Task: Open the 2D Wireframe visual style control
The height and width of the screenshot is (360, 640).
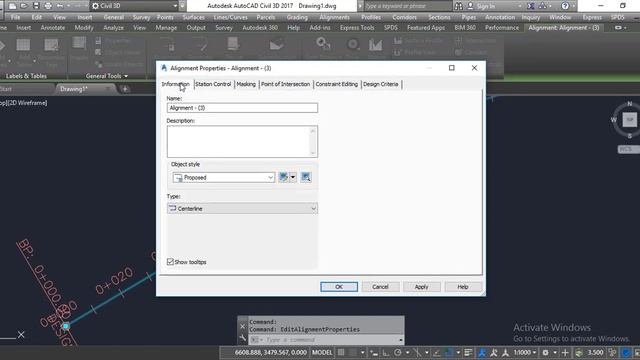Action: 27,103
